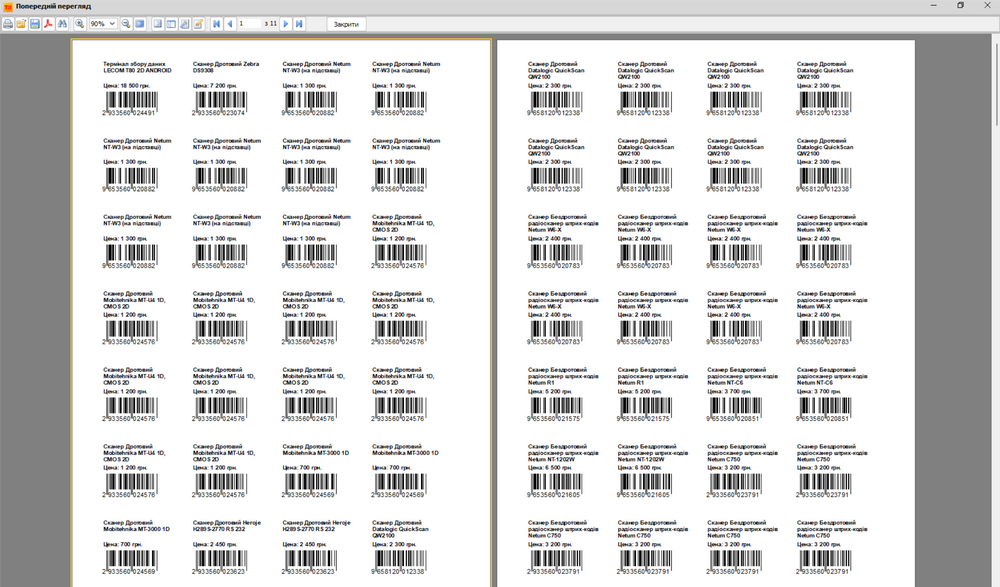Screen dimensions: 1000x587
Task: Toggle the thumbnails panel icon
Action: coord(171,23)
